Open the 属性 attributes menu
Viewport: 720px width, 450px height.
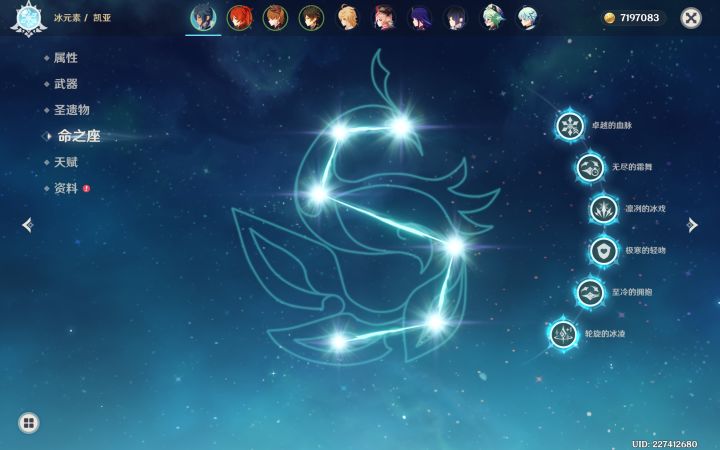[65, 58]
